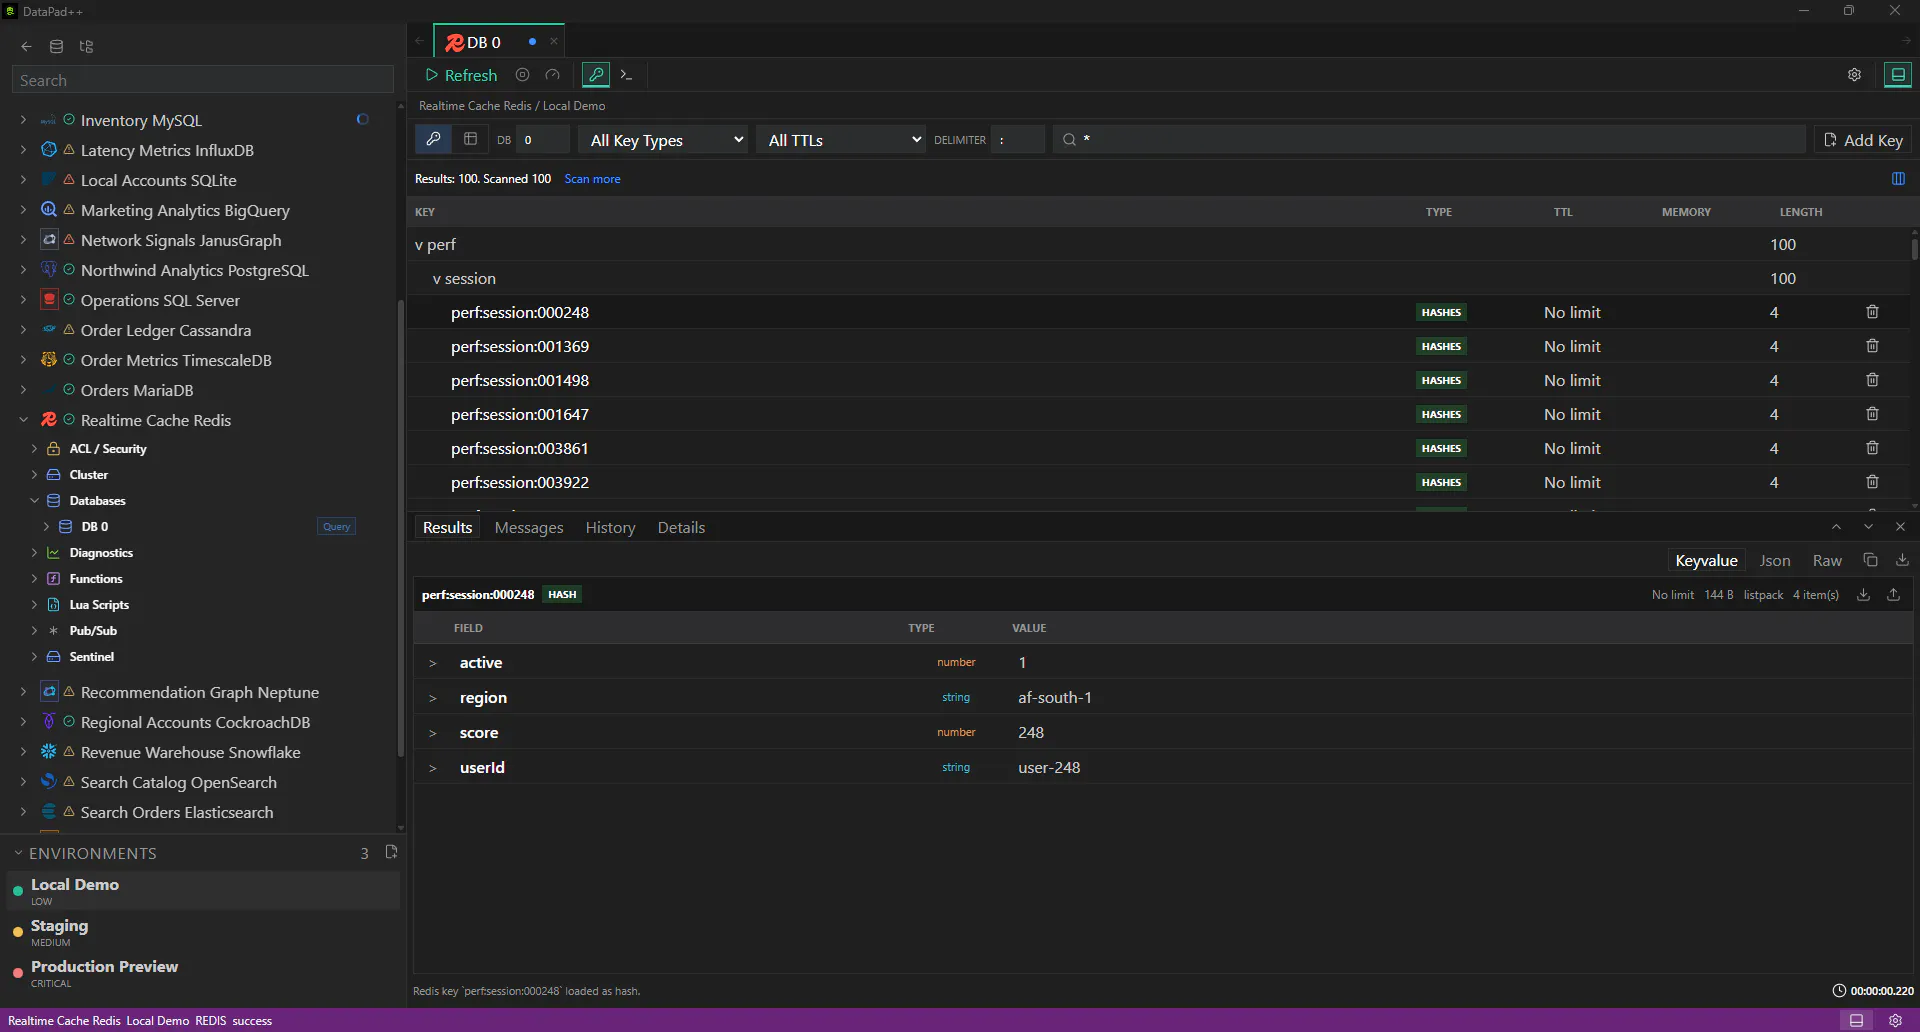Viewport: 1920px width, 1032px height.
Task: Select the key browser tool icon in toolbar
Action: click(596, 75)
